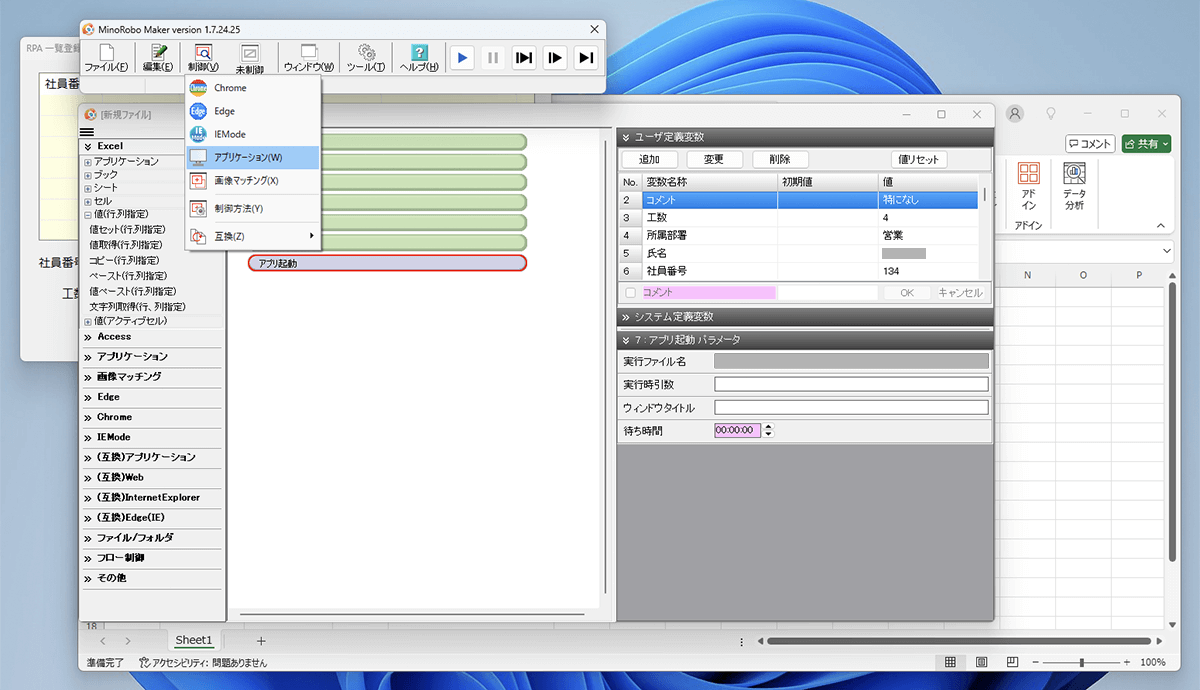Pause execution with the pause button
This screenshot has height=690, width=1200.
pyautogui.click(x=492, y=58)
